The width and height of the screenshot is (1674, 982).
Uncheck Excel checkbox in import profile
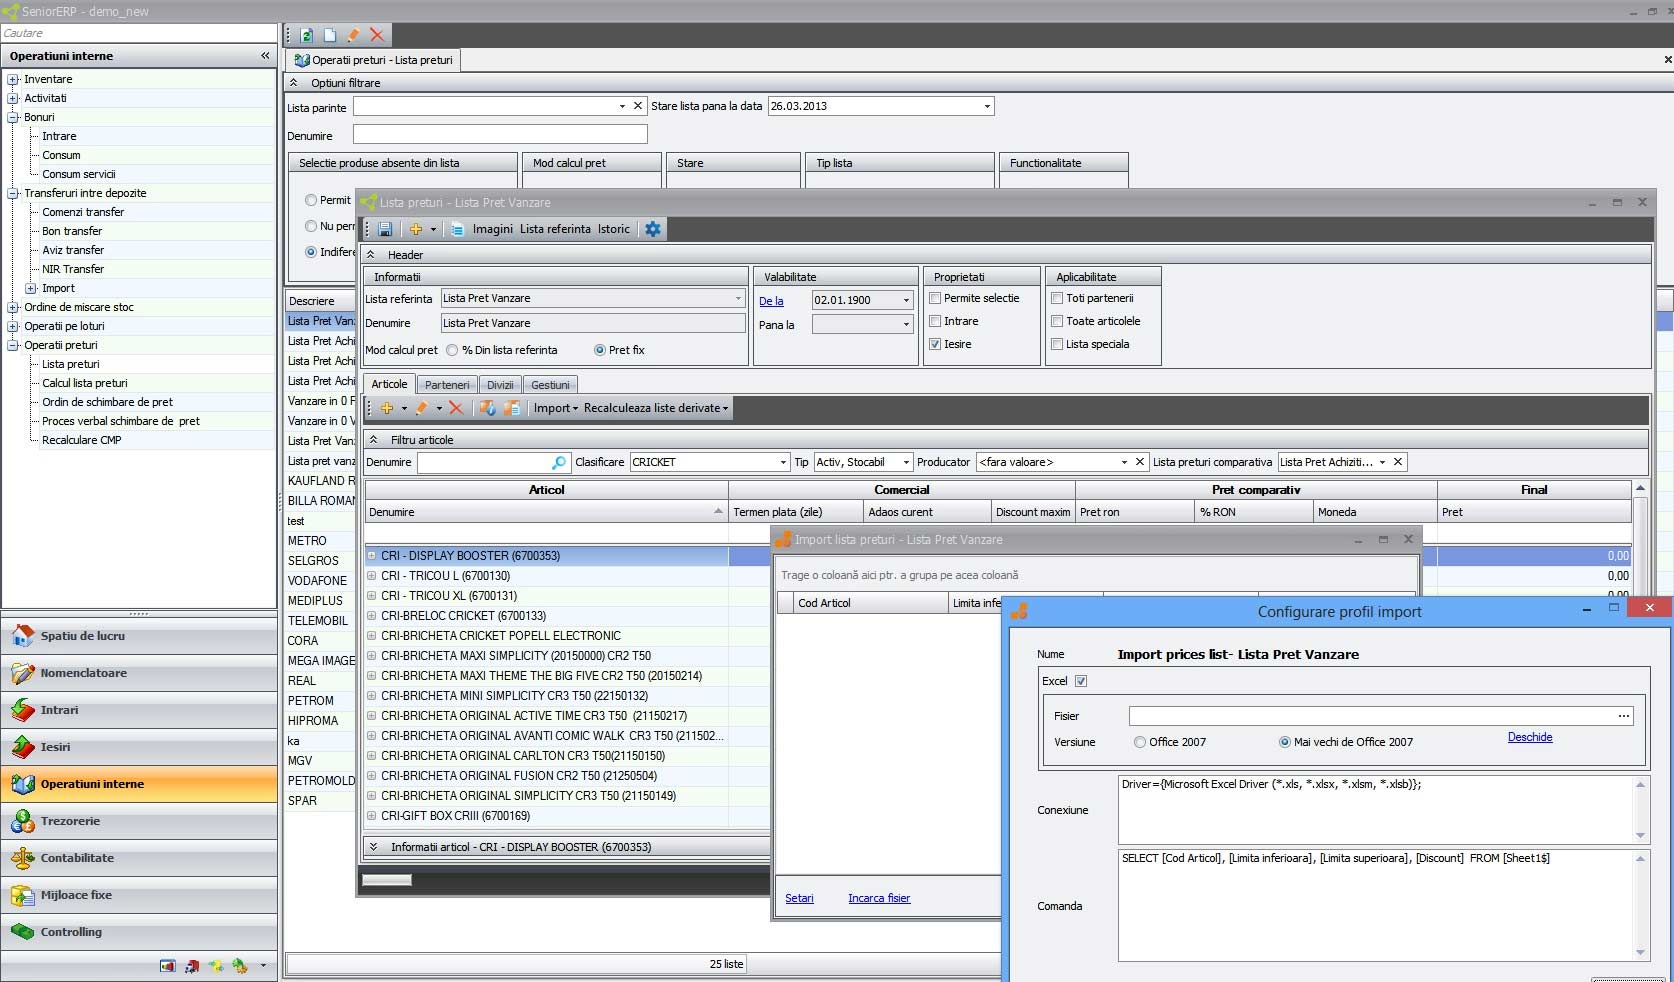1081,681
